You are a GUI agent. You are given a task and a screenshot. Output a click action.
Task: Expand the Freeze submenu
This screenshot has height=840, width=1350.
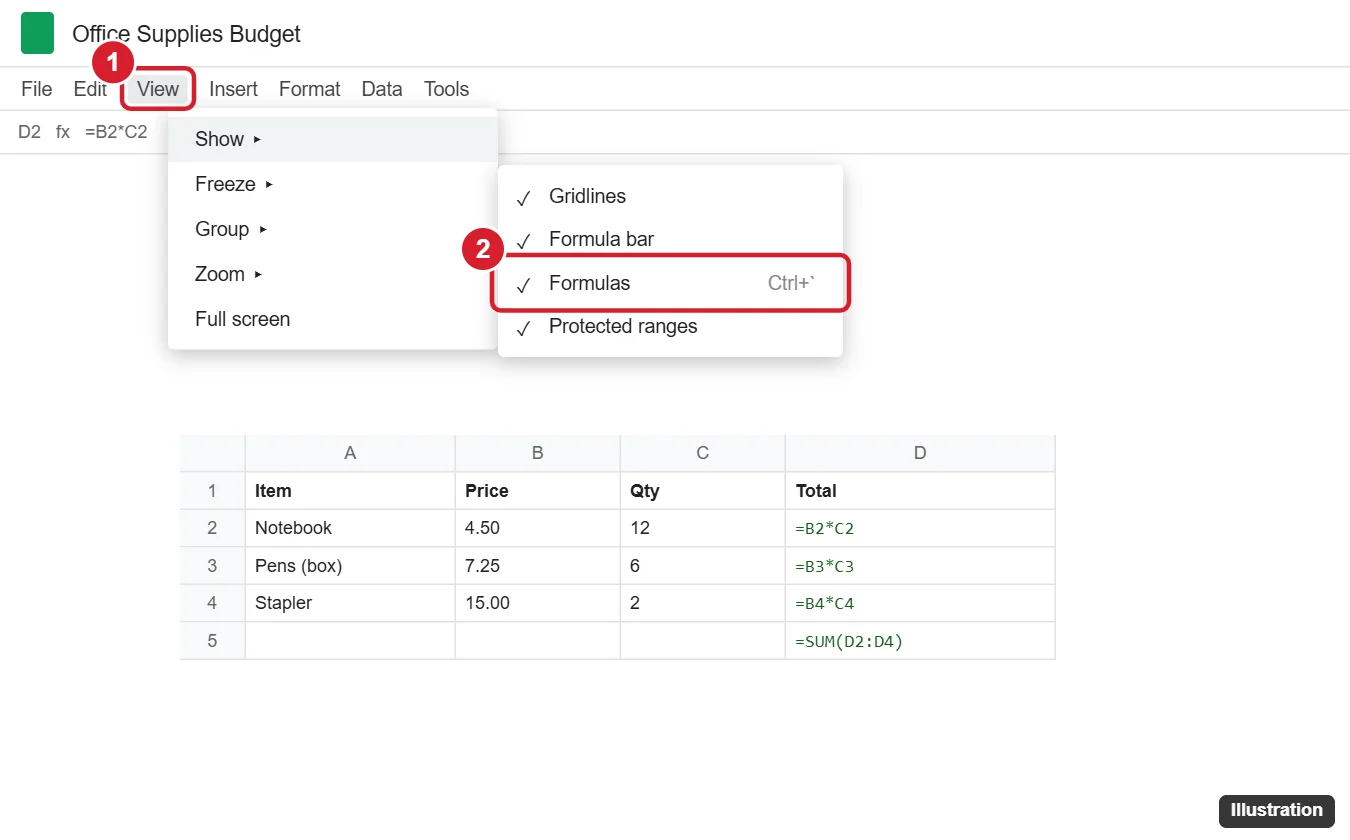coord(333,184)
